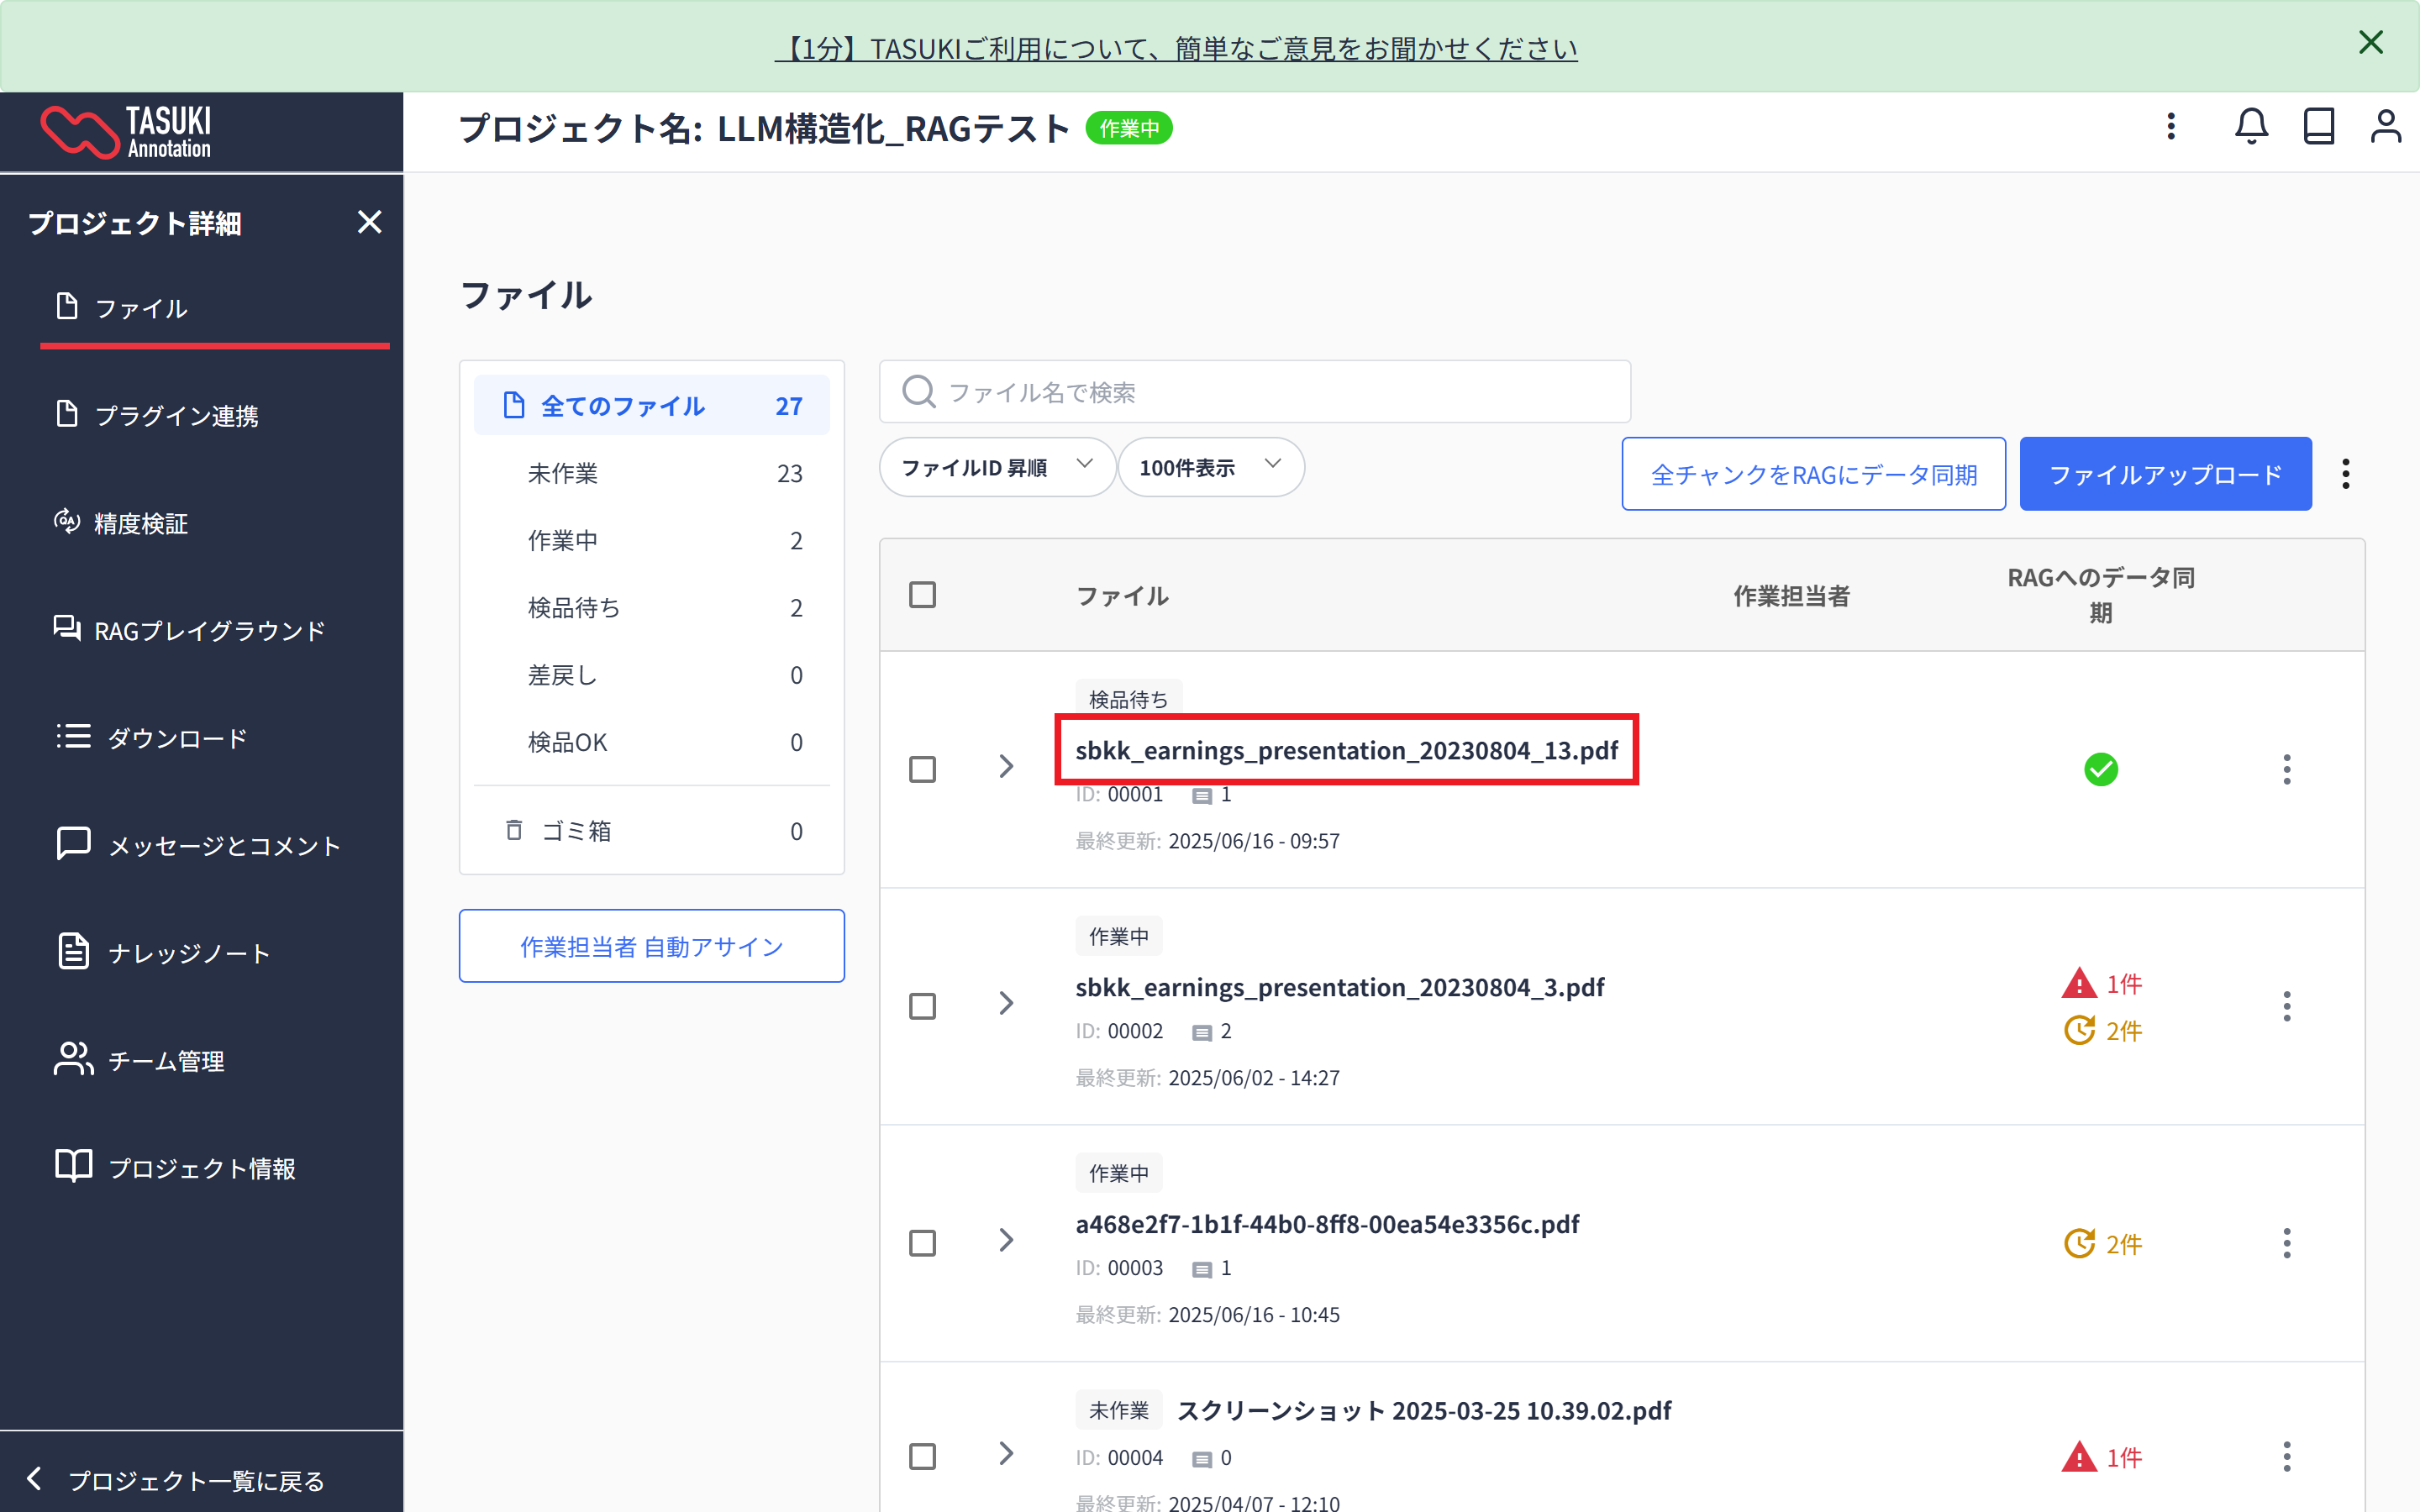This screenshot has height=1512, width=2420.
Task: Tick the select-all files header checkbox
Action: click(922, 595)
